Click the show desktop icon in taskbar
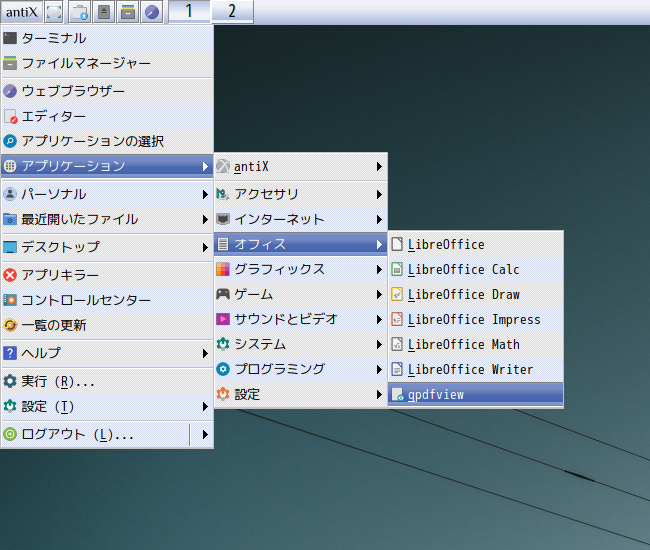The image size is (650, 550). pyautogui.click(x=54, y=12)
